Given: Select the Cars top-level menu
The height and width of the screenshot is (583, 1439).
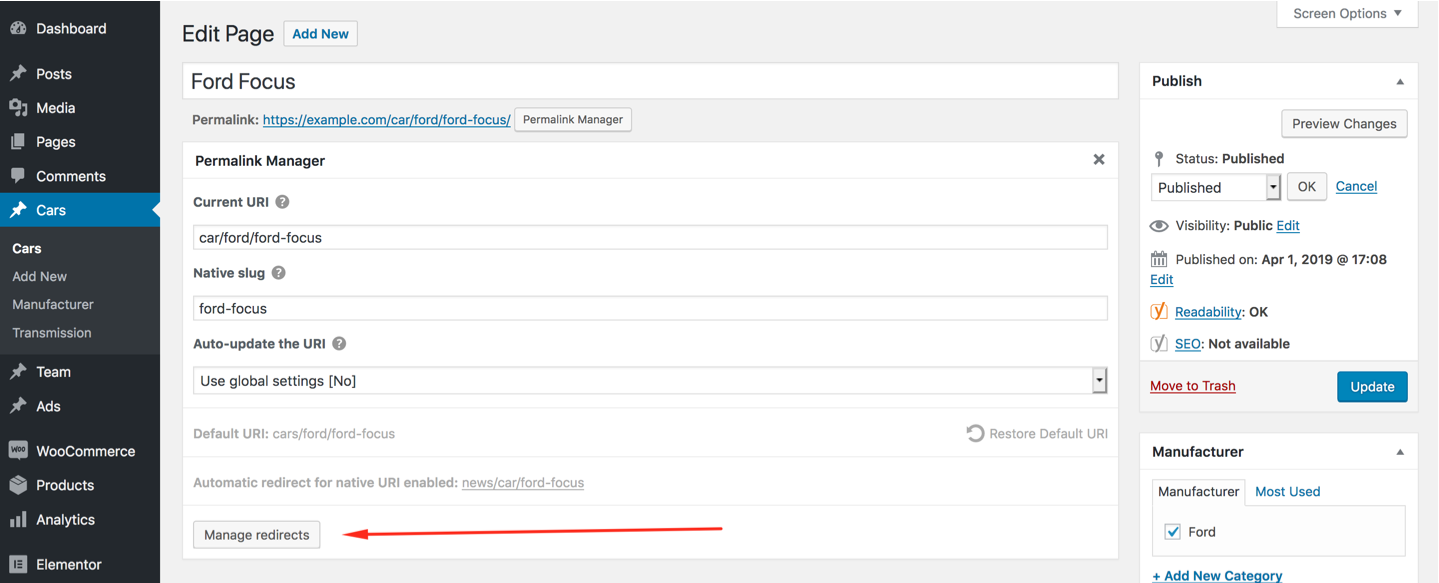Looking at the screenshot, I should [x=80, y=210].
